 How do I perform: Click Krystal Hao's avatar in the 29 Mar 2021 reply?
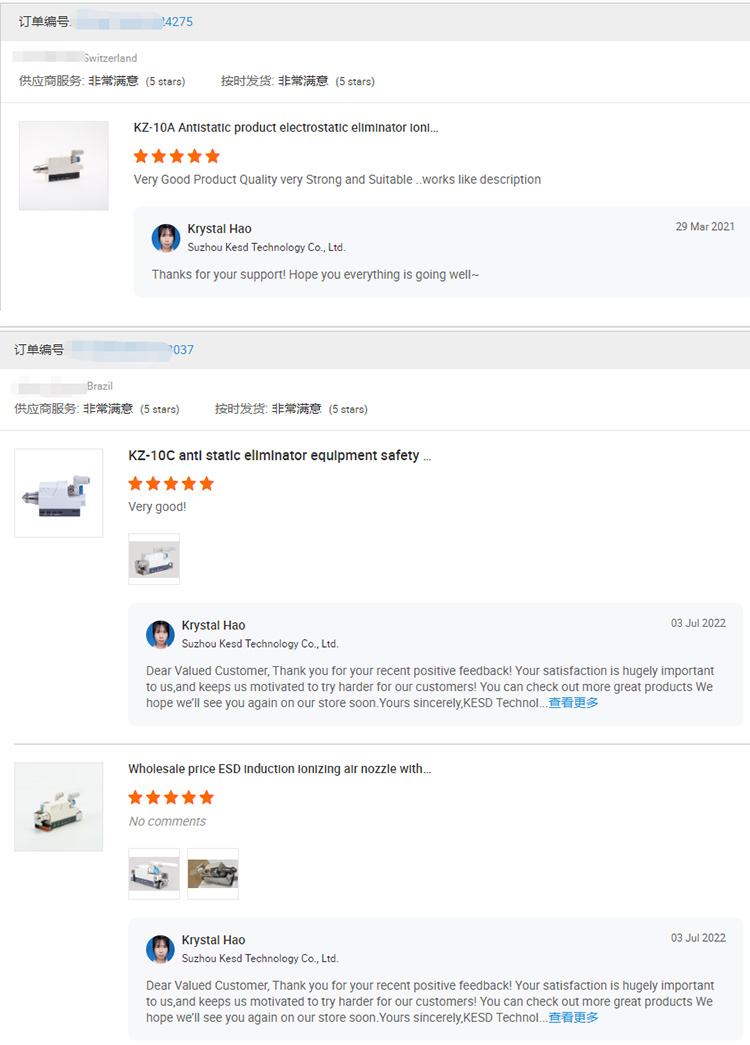click(166, 238)
